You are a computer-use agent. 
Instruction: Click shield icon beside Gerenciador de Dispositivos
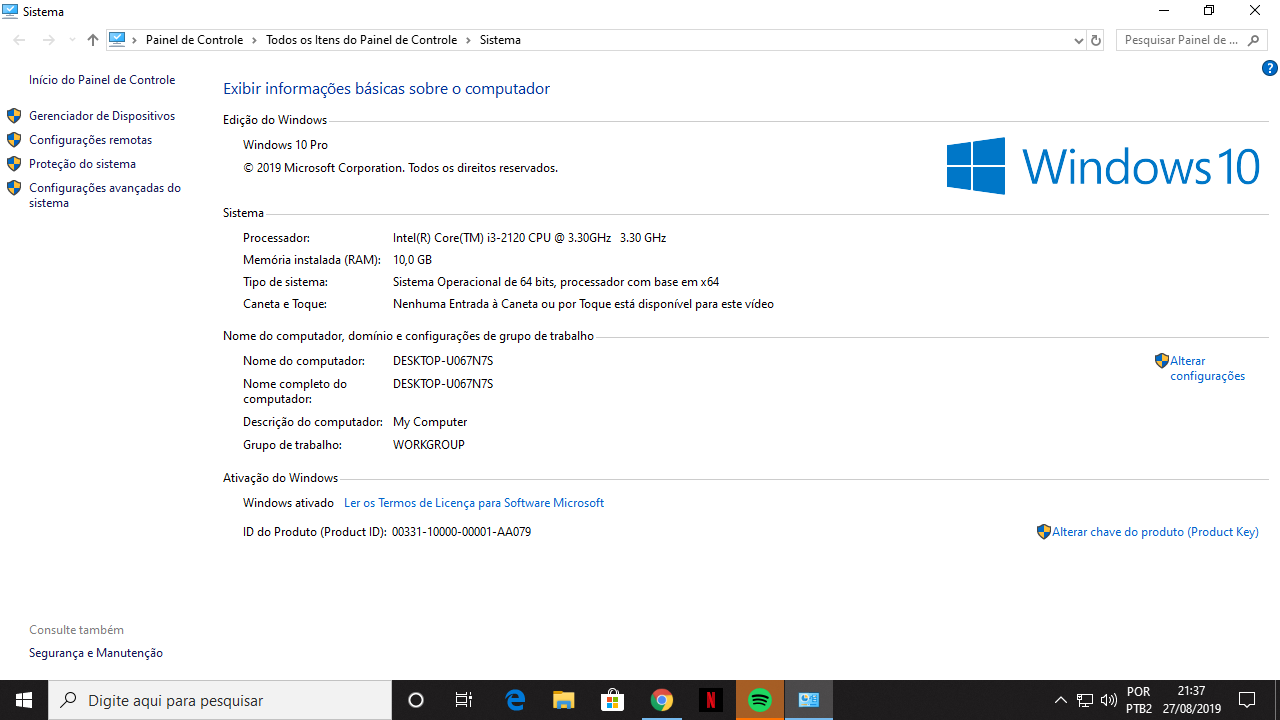[14, 116]
